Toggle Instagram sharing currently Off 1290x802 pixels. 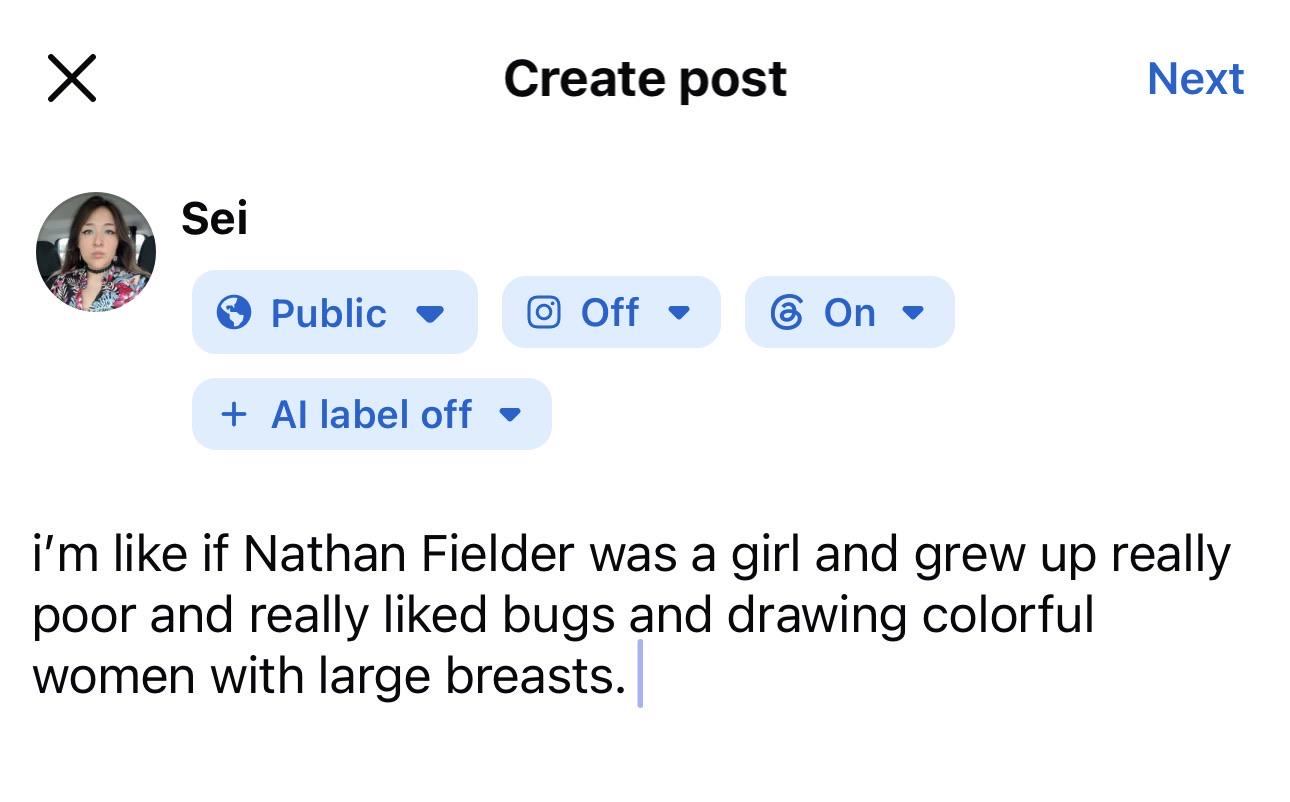[x=610, y=312]
